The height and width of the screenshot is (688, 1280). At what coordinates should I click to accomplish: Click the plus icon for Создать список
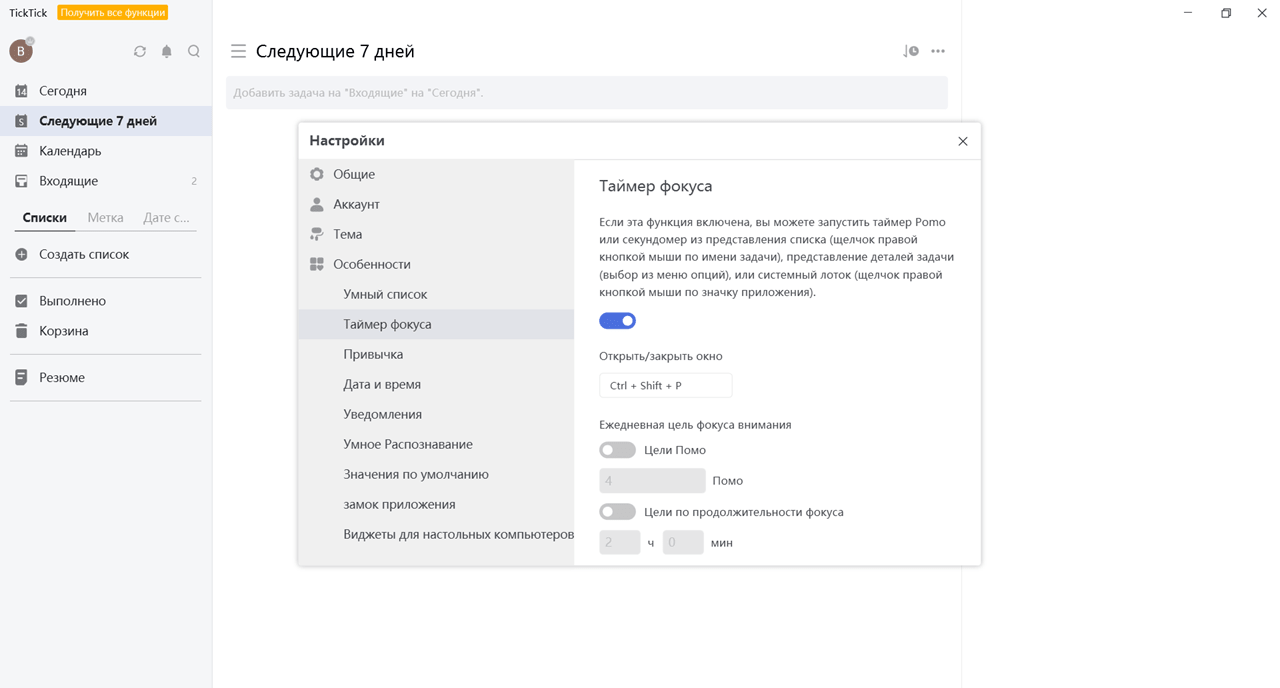click(x=21, y=254)
